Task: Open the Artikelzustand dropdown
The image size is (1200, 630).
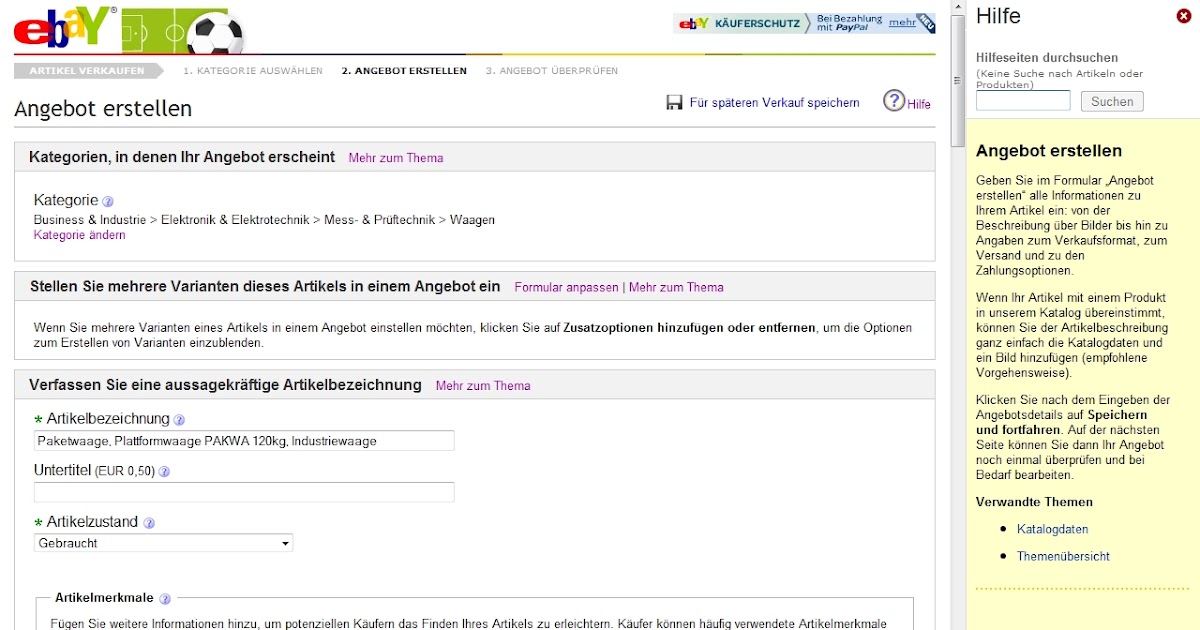Action: 164,543
